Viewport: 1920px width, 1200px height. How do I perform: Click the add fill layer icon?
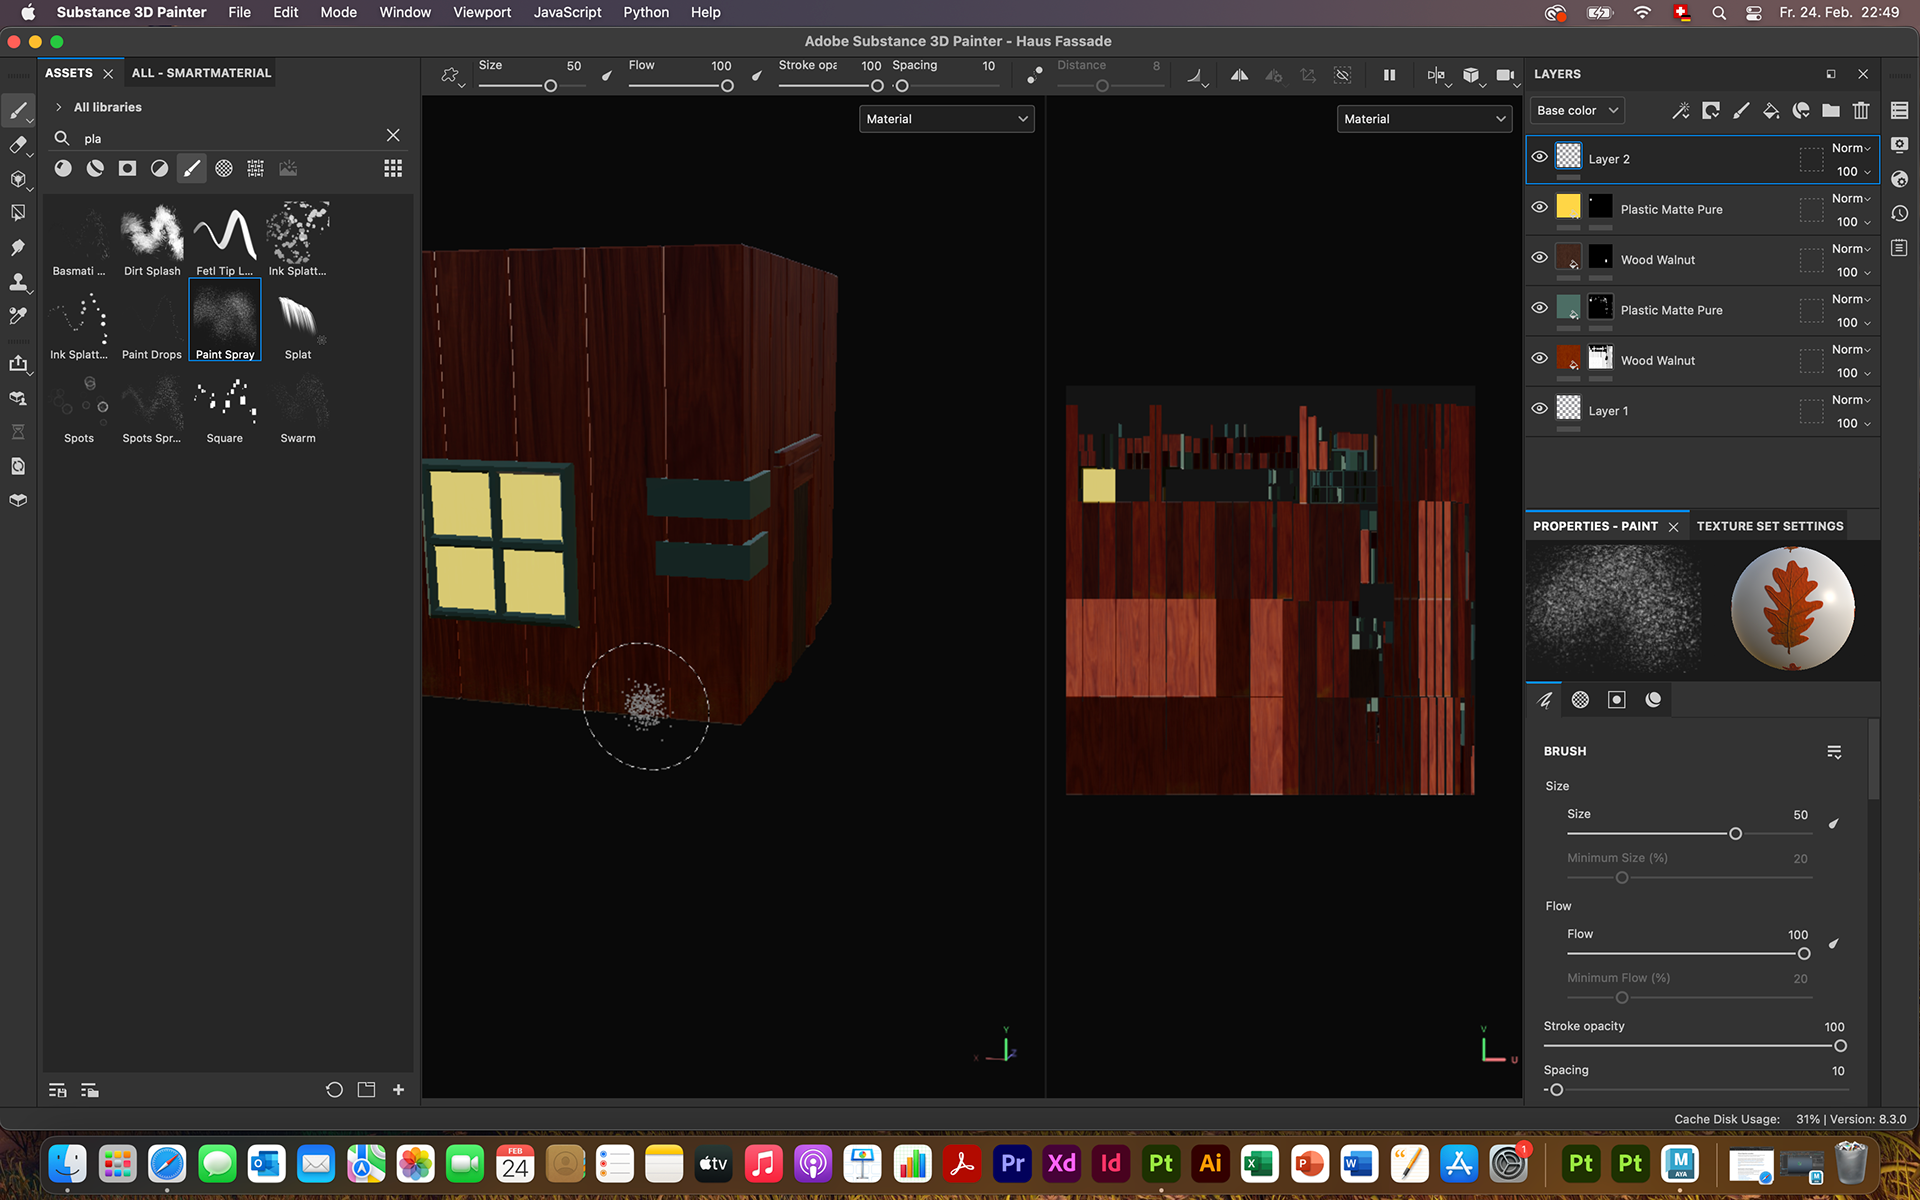[1771, 111]
